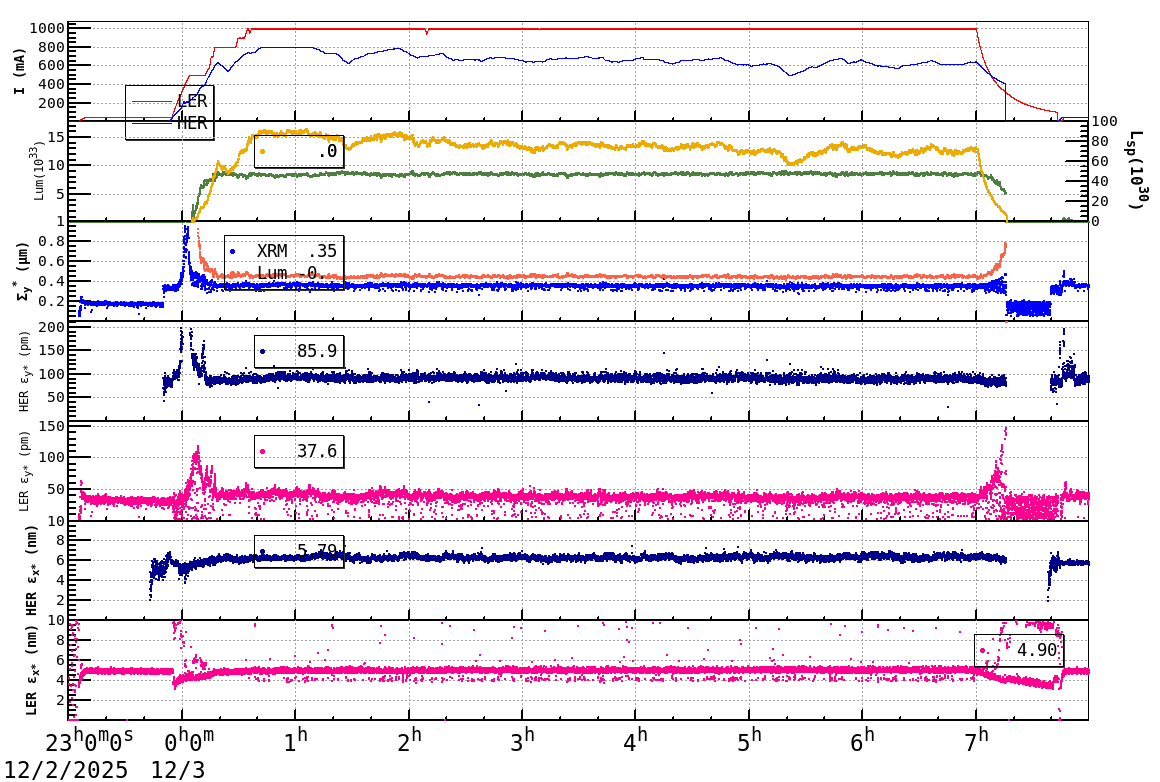Click the '150' tick on LER εy* axis
The height and width of the screenshot is (782, 1160).
52,427
